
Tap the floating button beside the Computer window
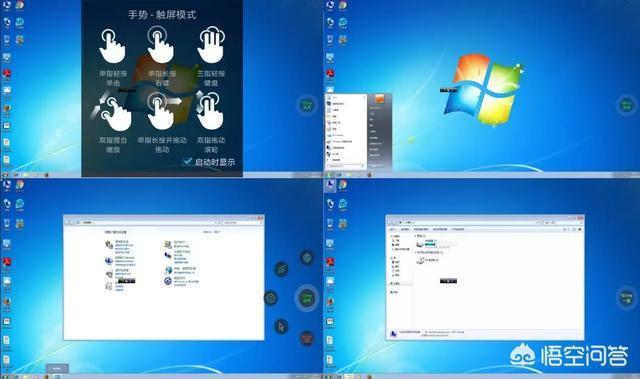627,297
